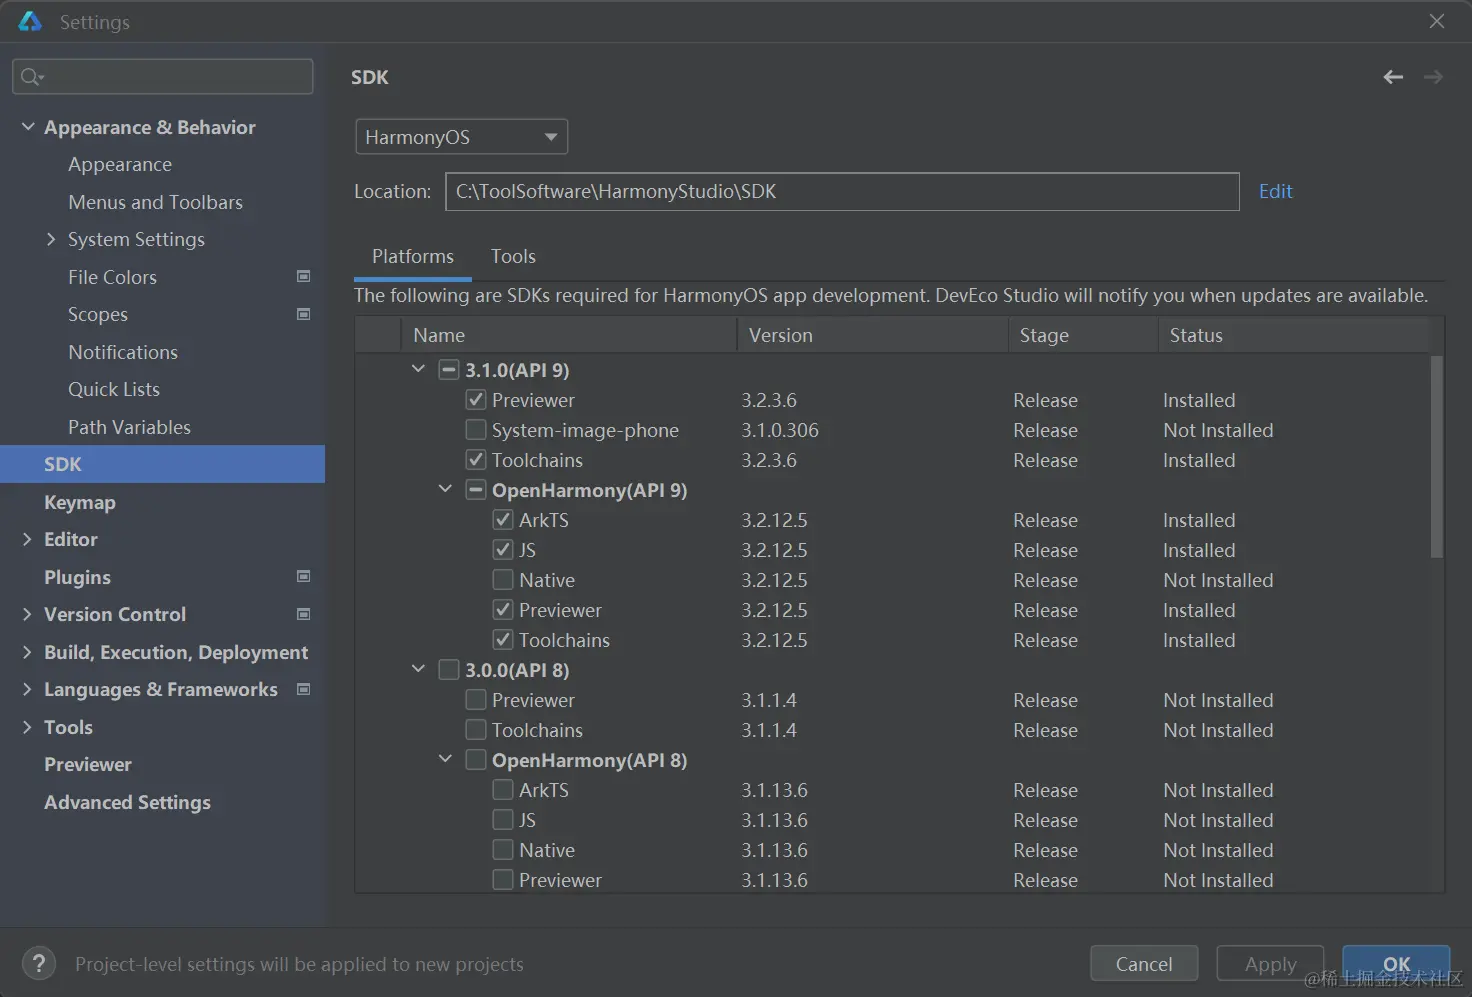
Task: Open the Quick Lists page
Action: [x=114, y=389]
